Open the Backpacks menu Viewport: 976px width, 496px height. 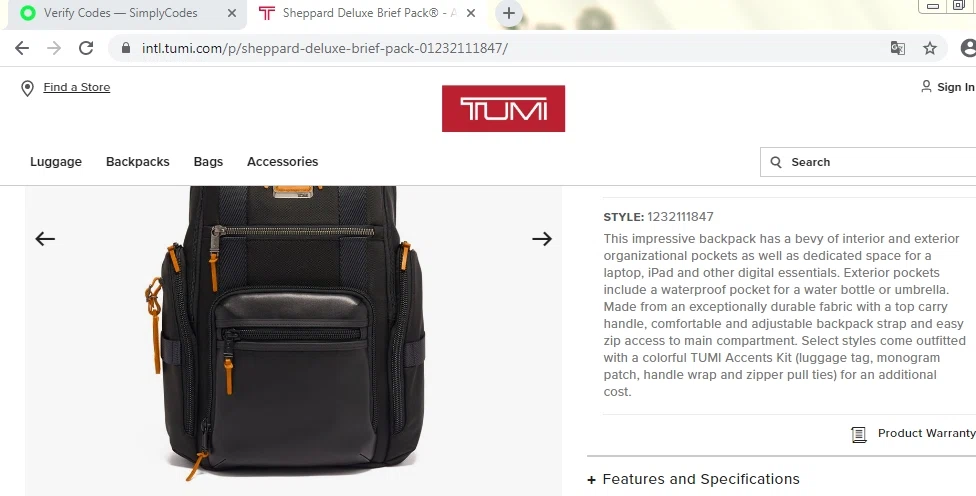pyautogui.click(x=138, y=162)
